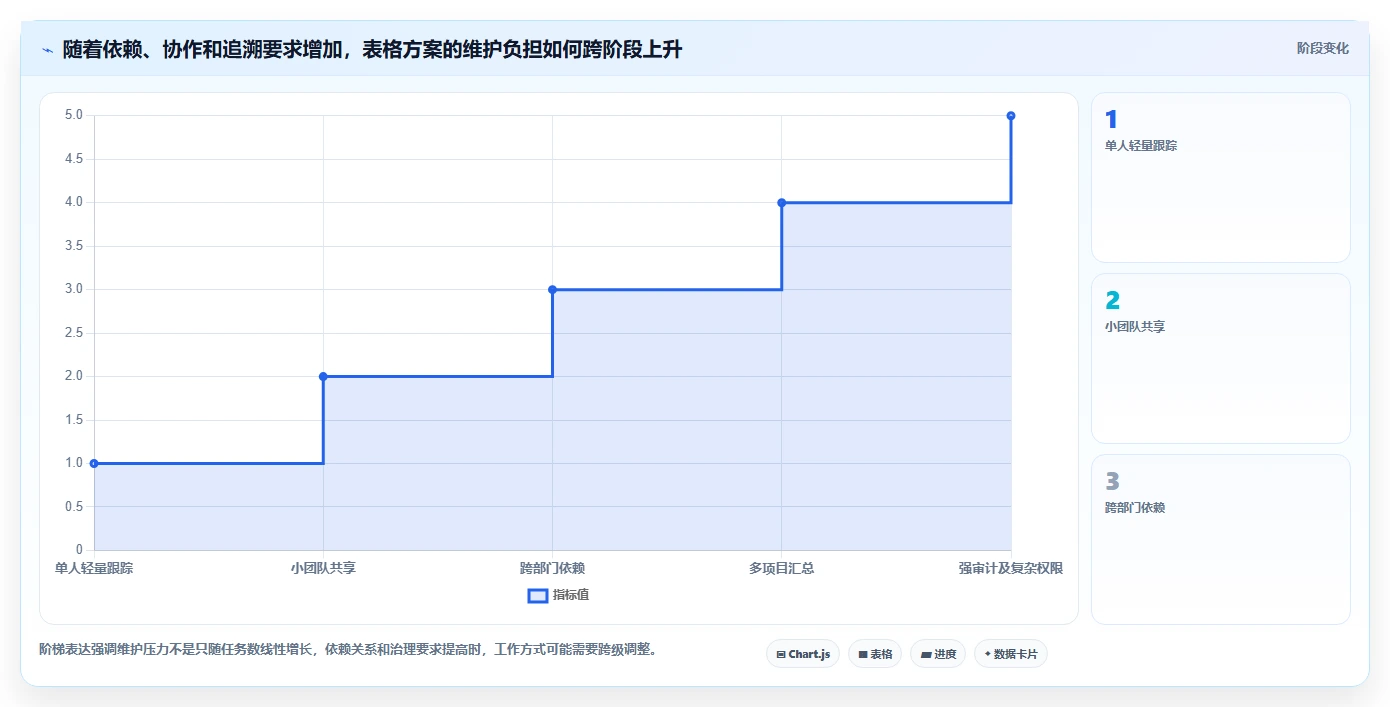Click the 阶段变化 label in header
Screen dimensions: 1390x707
[1323, 48]
